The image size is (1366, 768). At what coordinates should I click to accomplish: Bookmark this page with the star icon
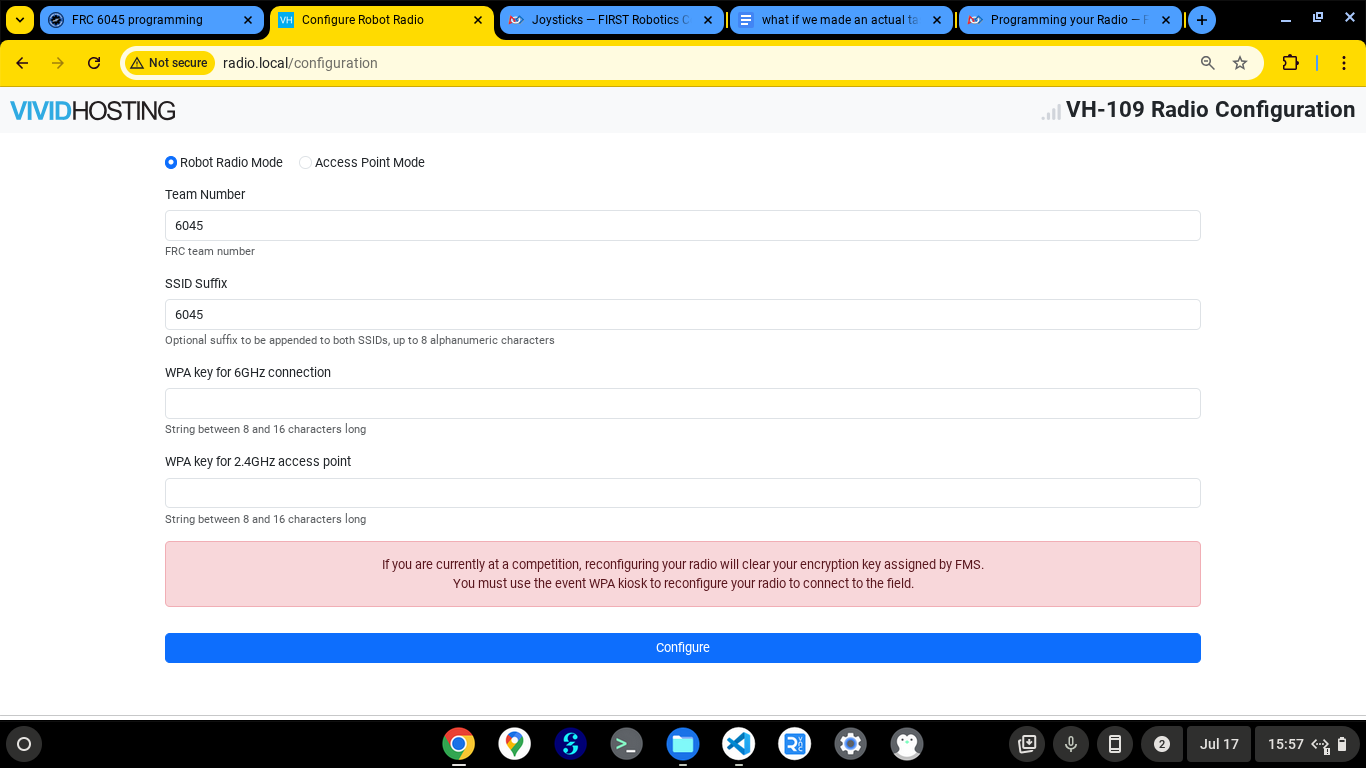point(1240,63)
